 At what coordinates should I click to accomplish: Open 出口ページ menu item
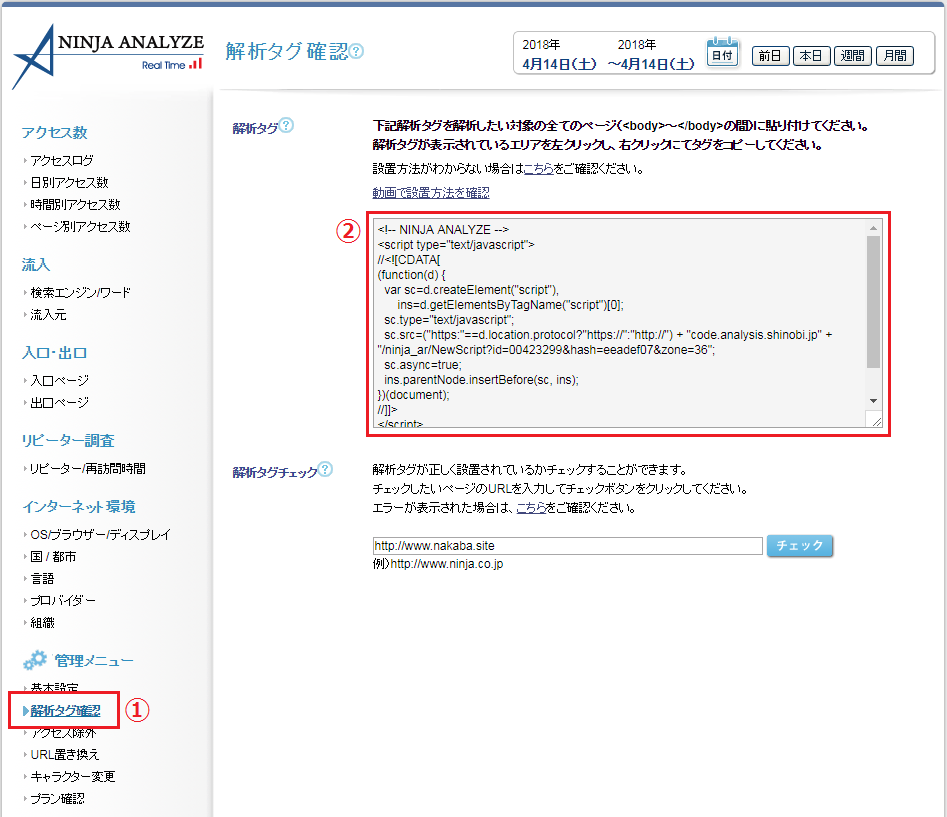tap(59, 403)
